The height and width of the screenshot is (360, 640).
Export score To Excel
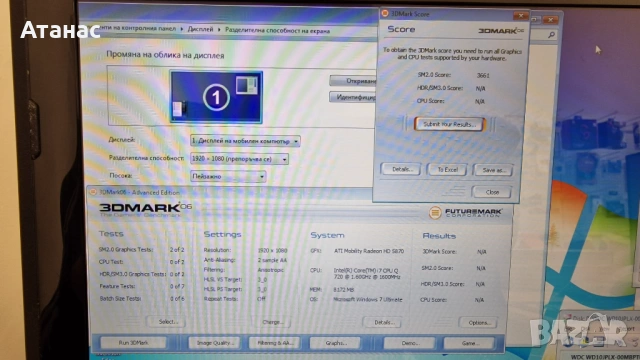pyautogui.click(x=447, y=169)
